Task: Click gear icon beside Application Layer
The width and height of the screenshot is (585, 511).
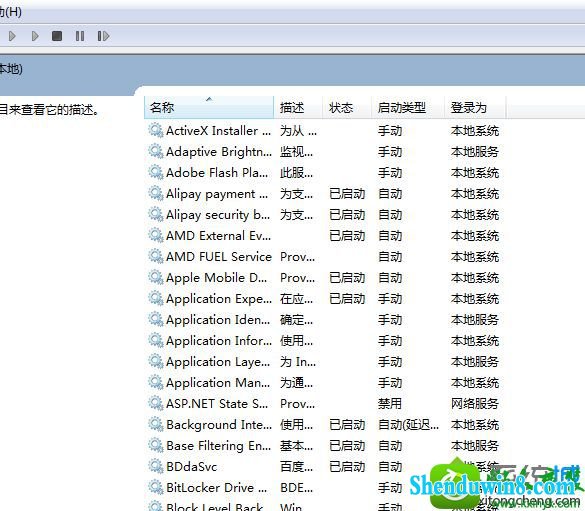Action: (x=156, y=361)
